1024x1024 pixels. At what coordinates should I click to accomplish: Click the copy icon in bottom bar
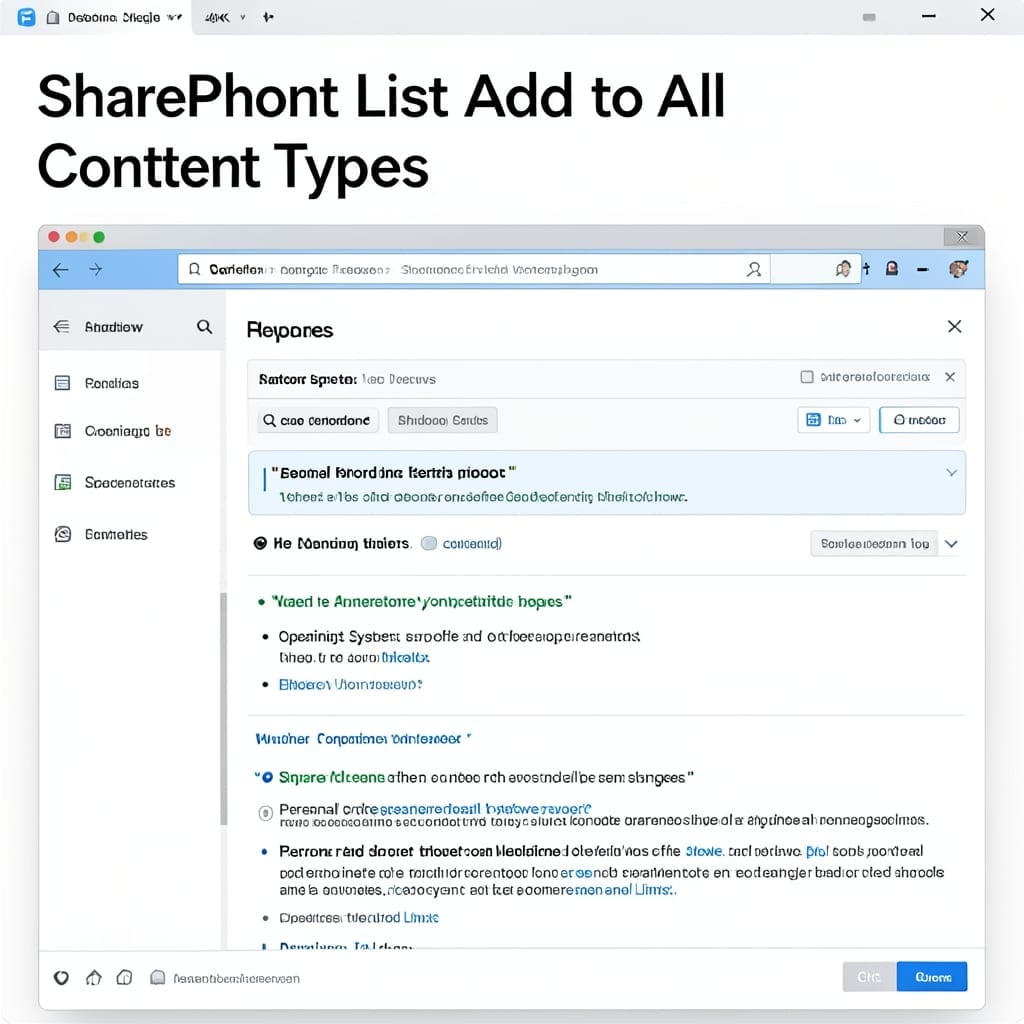pyautogui.click(x=124, y=977)
